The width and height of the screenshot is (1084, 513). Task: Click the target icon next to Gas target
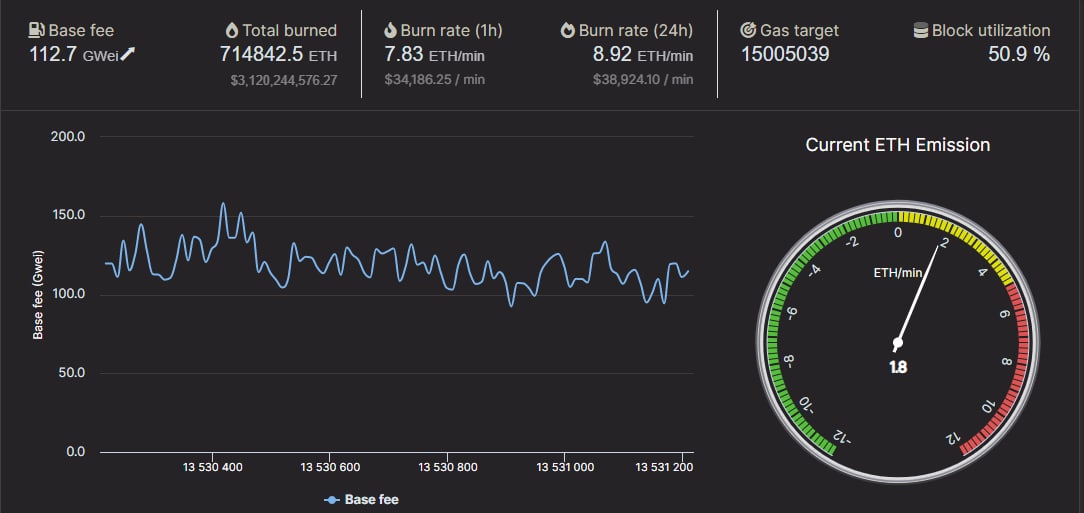(x=748, y=30)
